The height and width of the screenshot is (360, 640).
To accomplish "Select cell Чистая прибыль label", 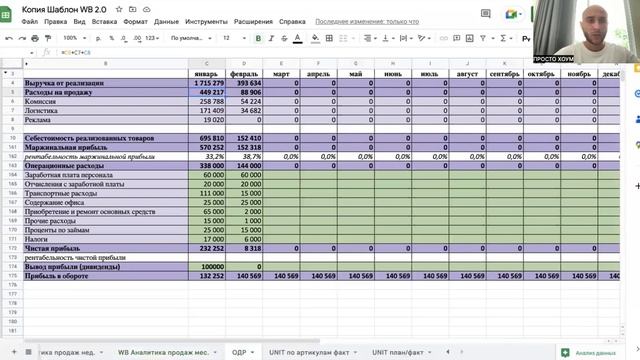I will tap(106, 248).
